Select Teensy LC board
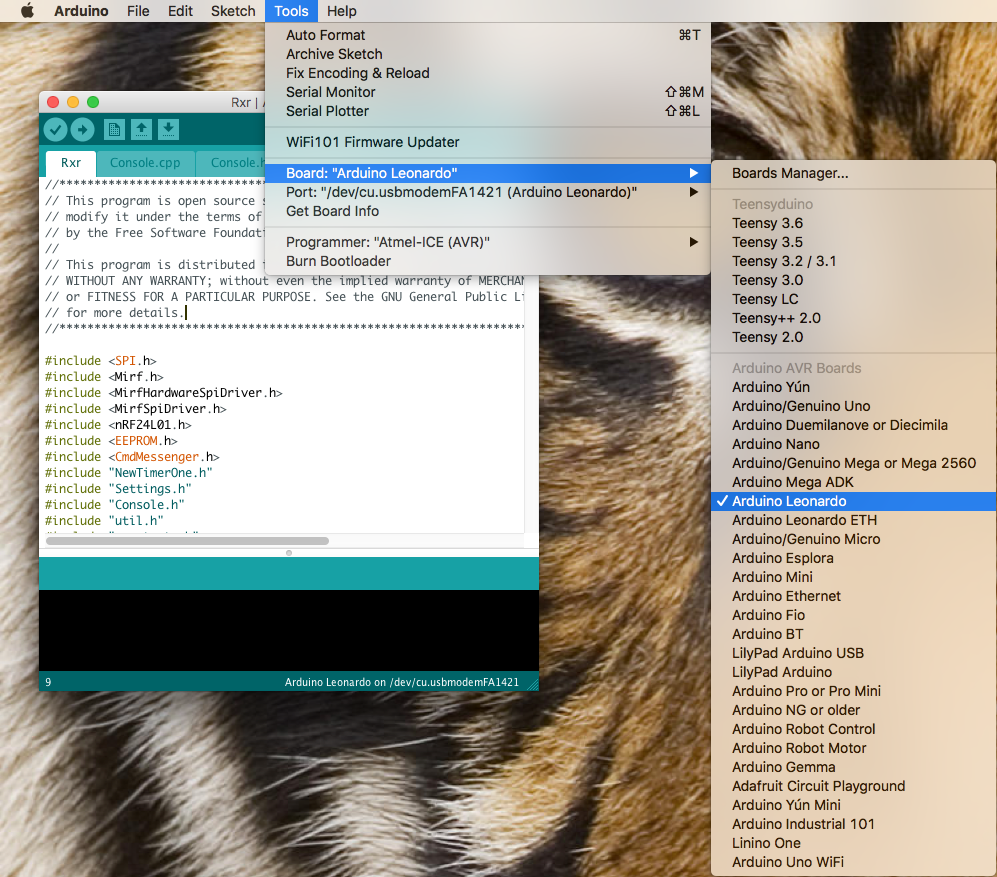997x877 pixels. (x=854, y=299)
